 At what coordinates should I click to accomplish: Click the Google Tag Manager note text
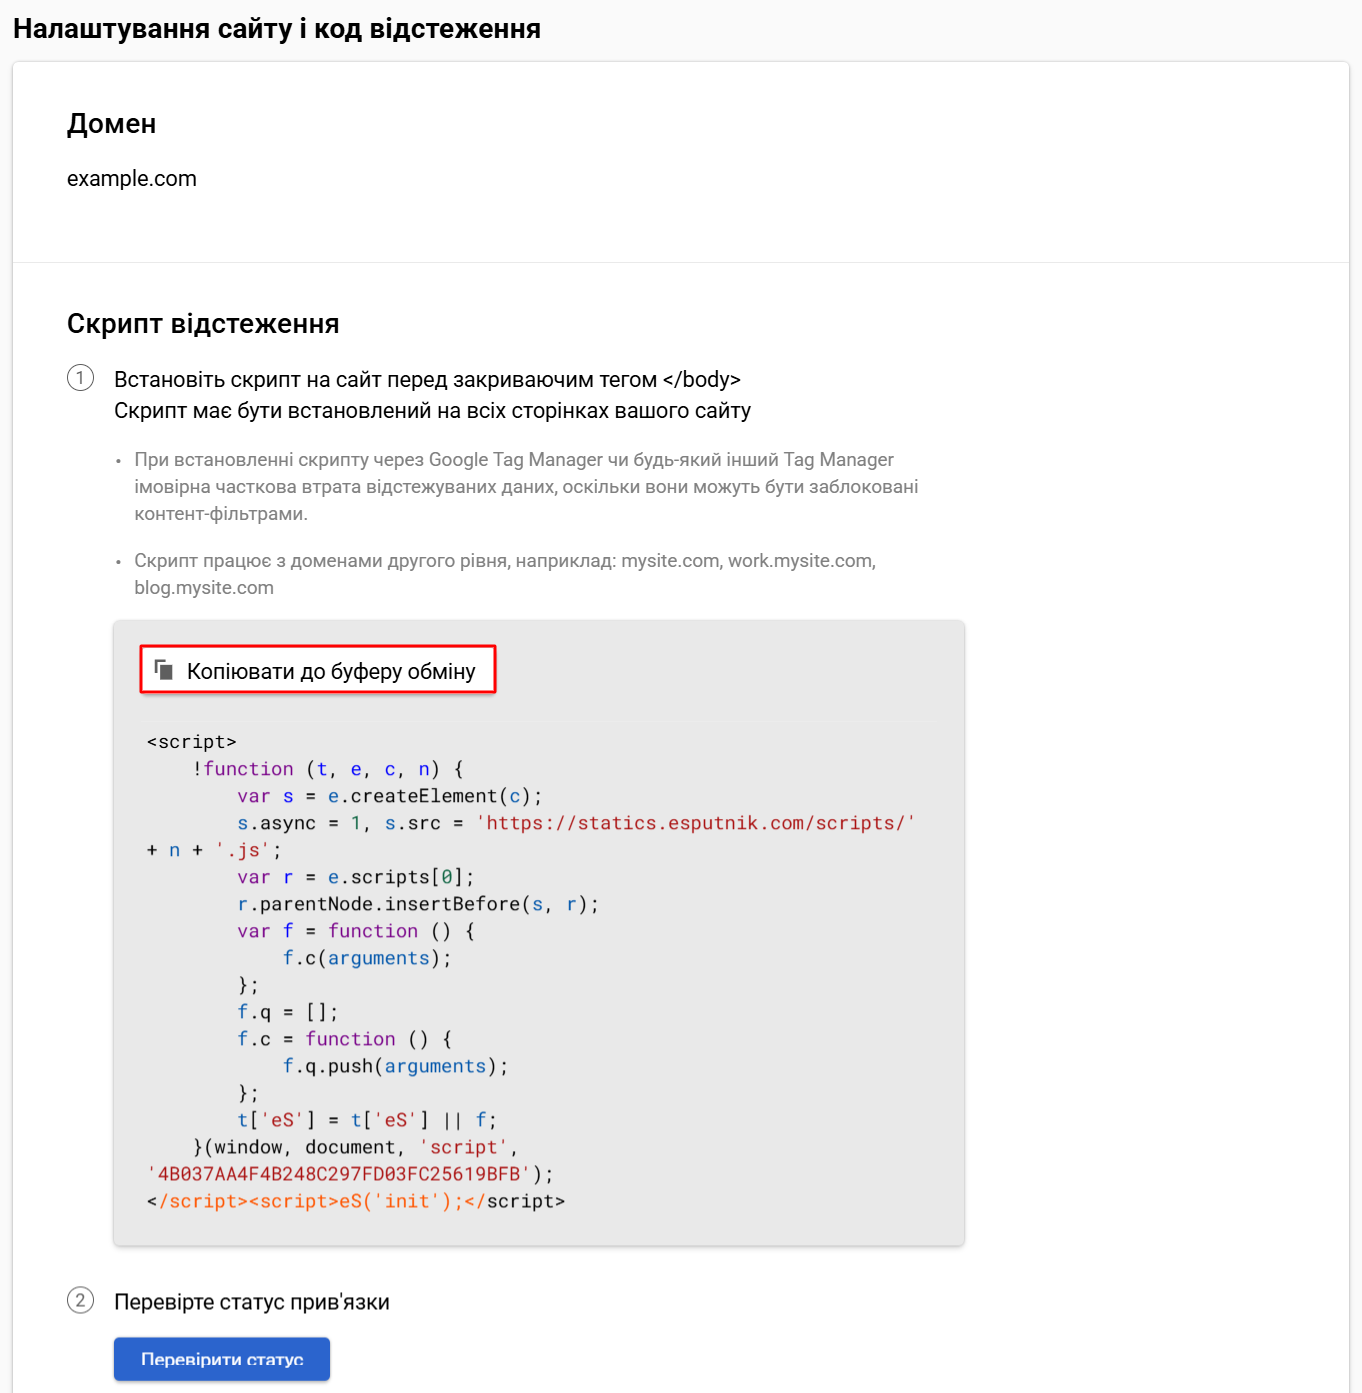[x=526, y=487]
